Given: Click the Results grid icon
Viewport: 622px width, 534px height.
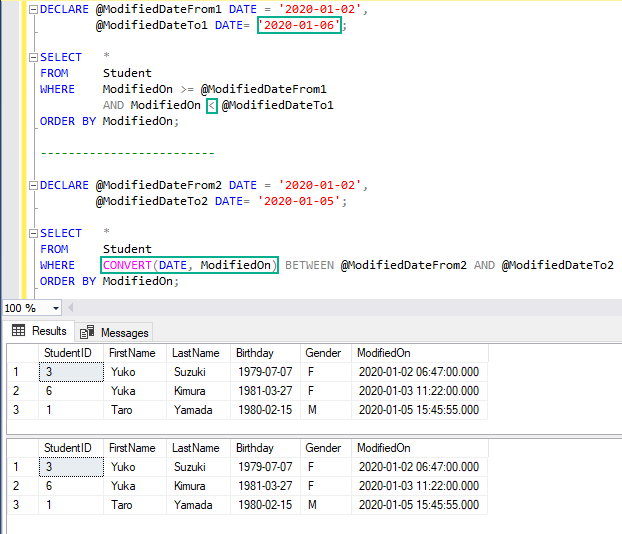Looking at the screenshot, I should point(18,330).
